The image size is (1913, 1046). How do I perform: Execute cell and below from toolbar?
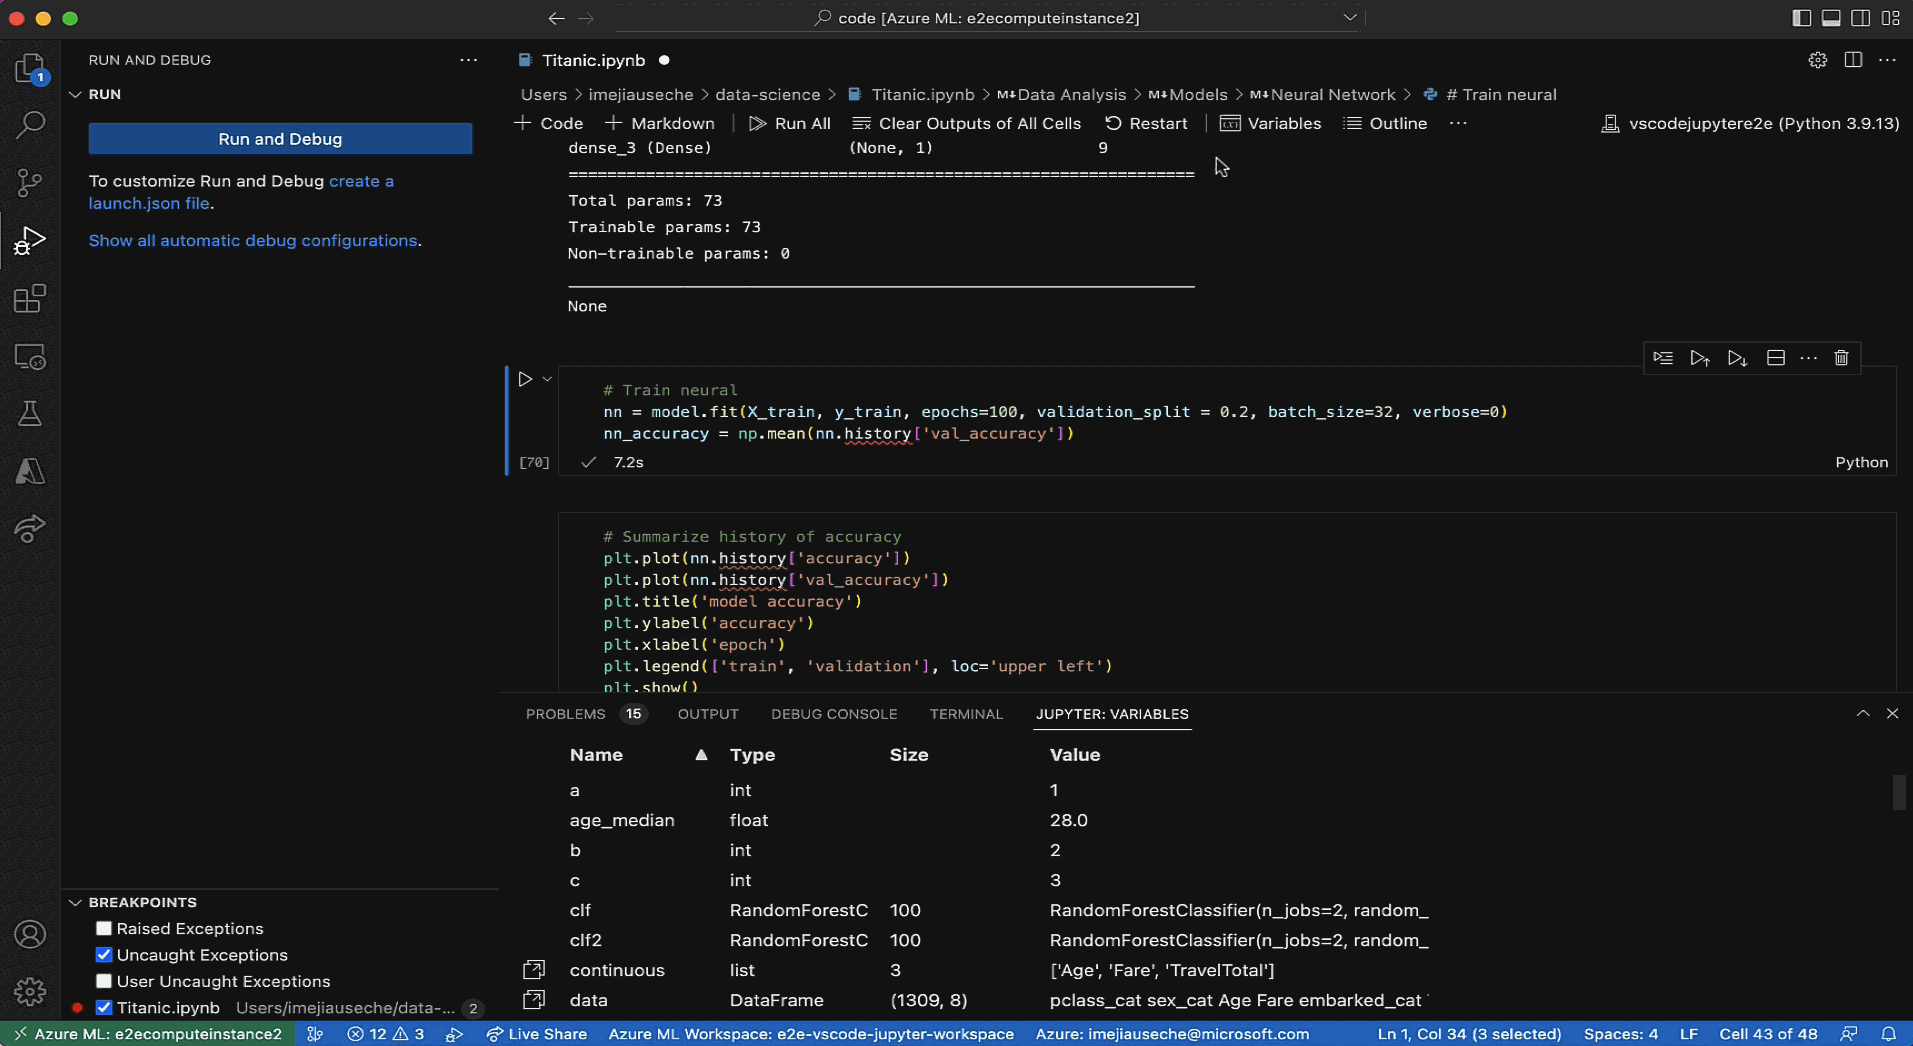pyautogui.click(x=1737, y=358)
